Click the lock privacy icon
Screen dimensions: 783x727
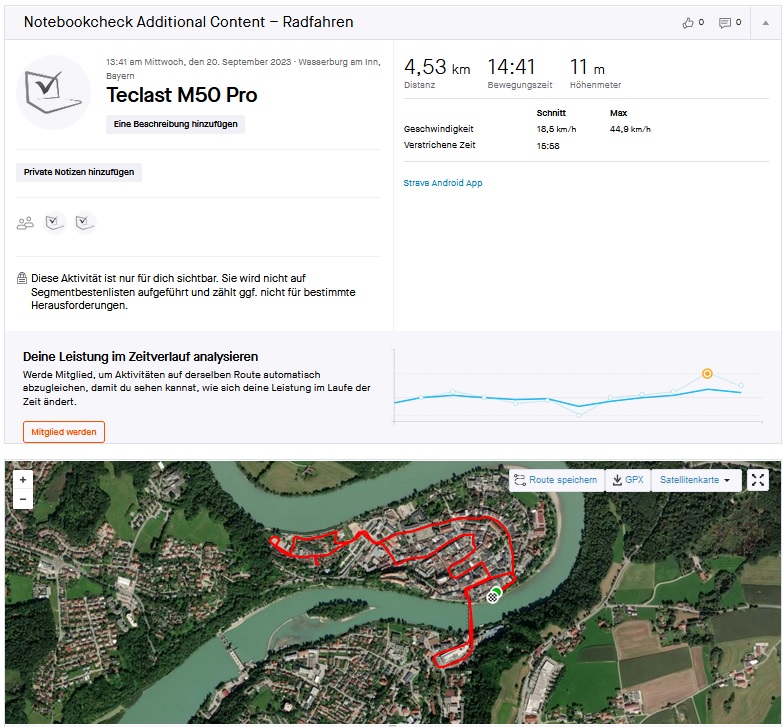[x=21, y=278]
